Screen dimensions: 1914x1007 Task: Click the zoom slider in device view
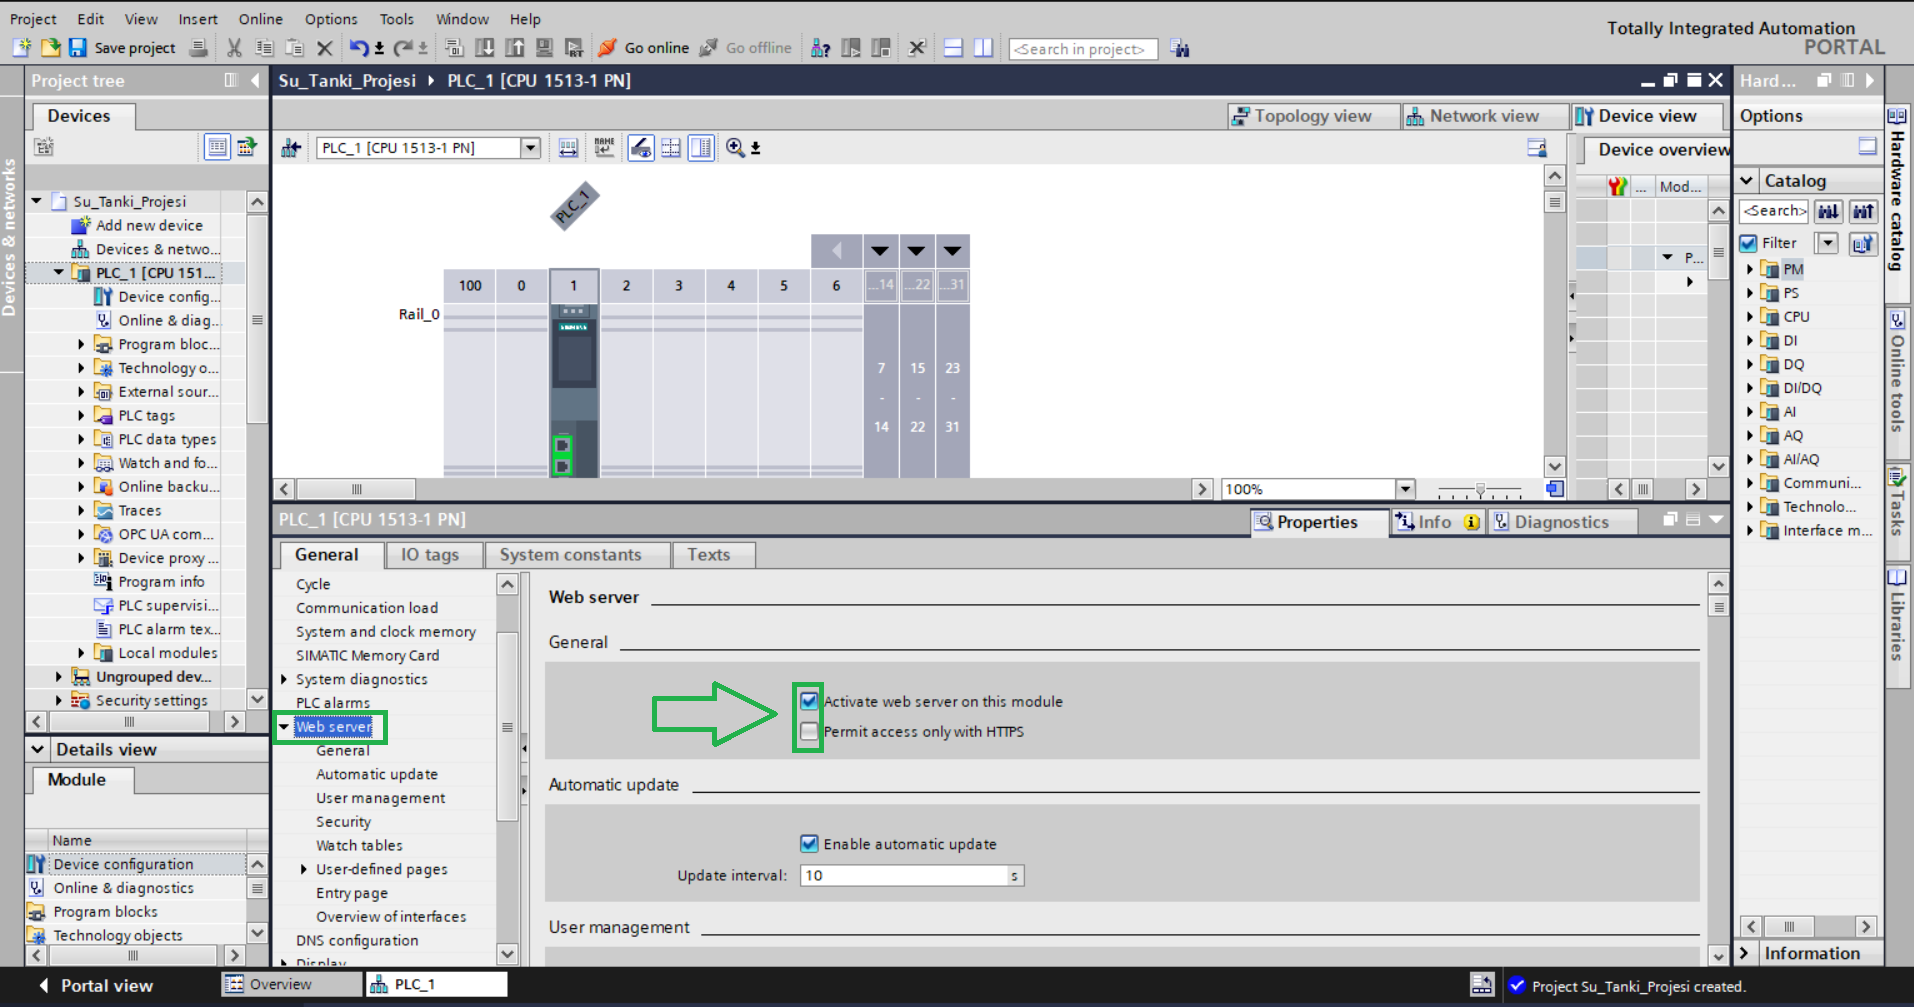(1480, 490)
